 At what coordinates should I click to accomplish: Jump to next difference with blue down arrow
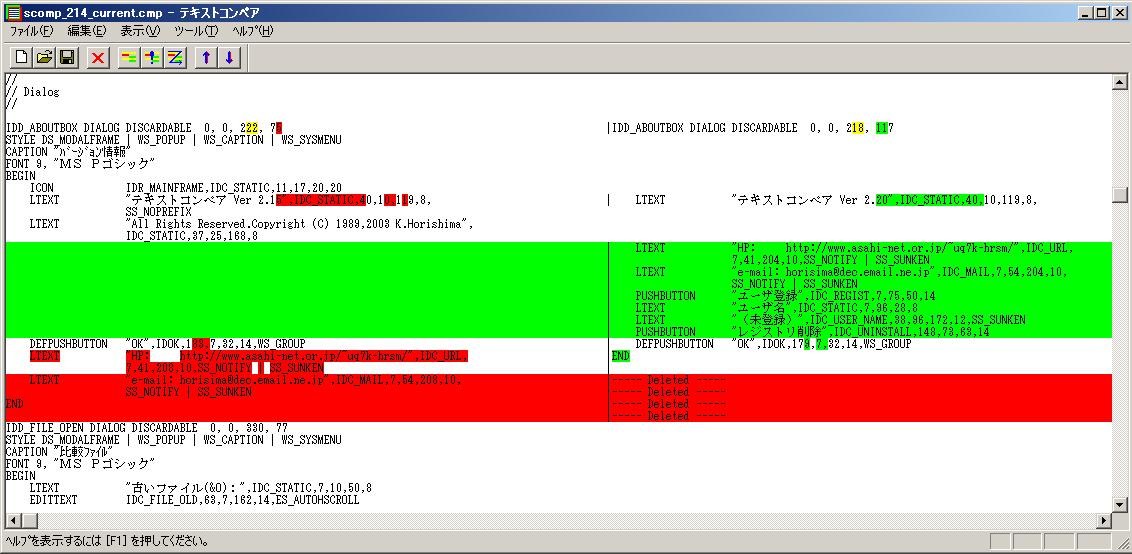(x=229, y=57)
